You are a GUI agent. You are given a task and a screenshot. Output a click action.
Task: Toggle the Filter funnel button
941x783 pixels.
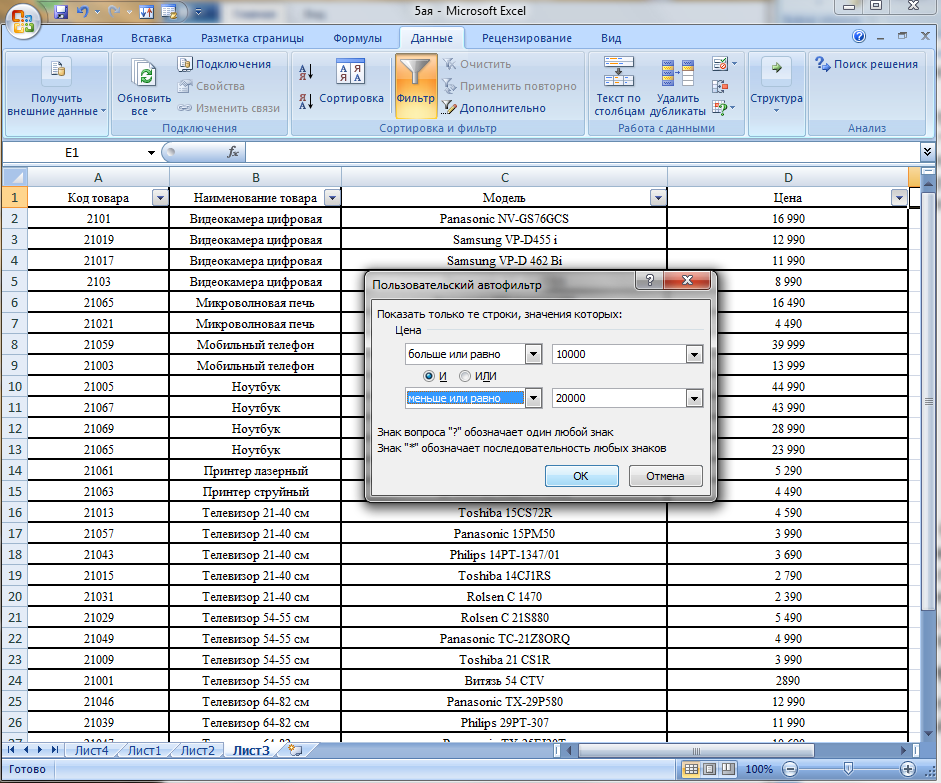pyautogui.click(x=415, y=86)
